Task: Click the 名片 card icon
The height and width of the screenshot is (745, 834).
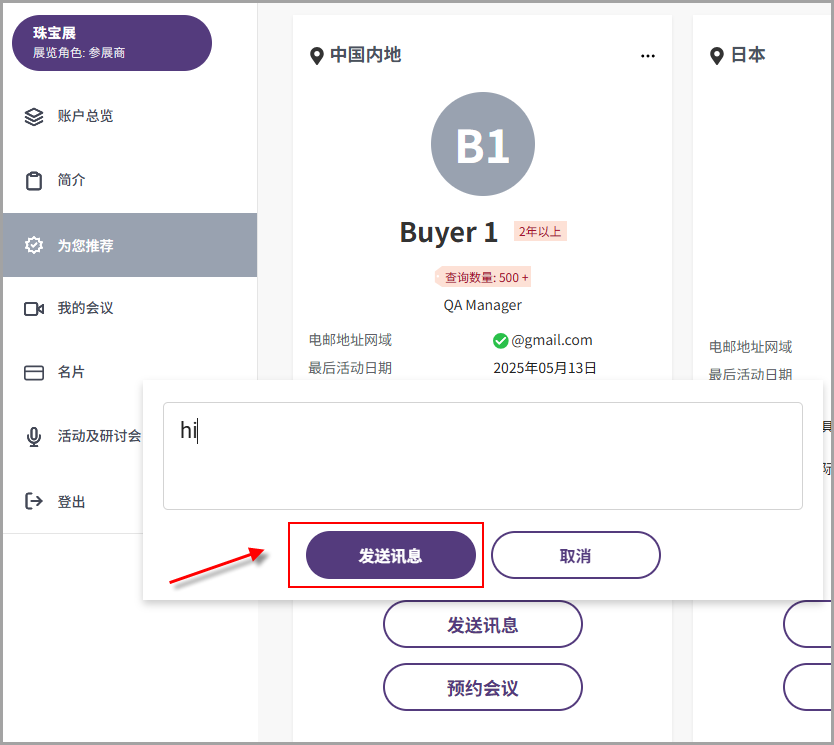Action: [34, 373]
